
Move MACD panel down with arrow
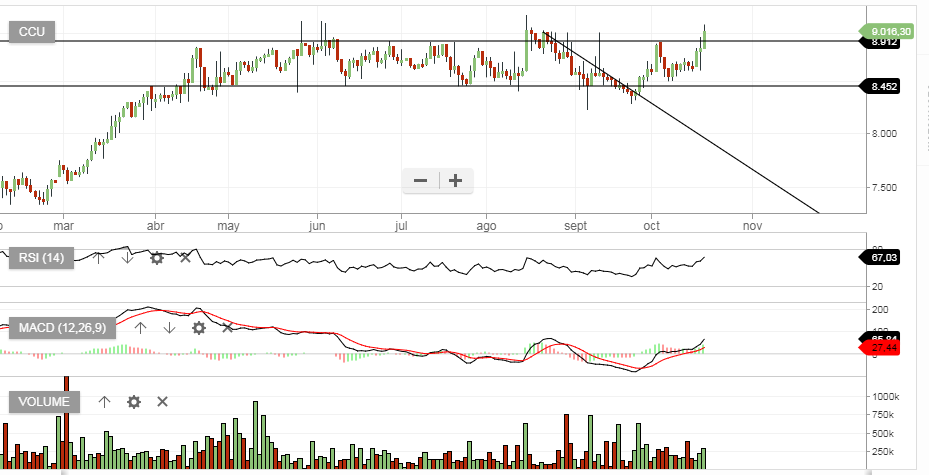tap(169, 328)
